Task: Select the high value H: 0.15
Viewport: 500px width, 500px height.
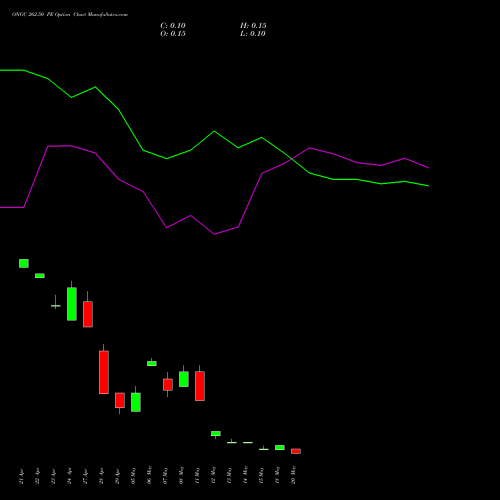Action: pyautogui.click(x=253, y=26)
